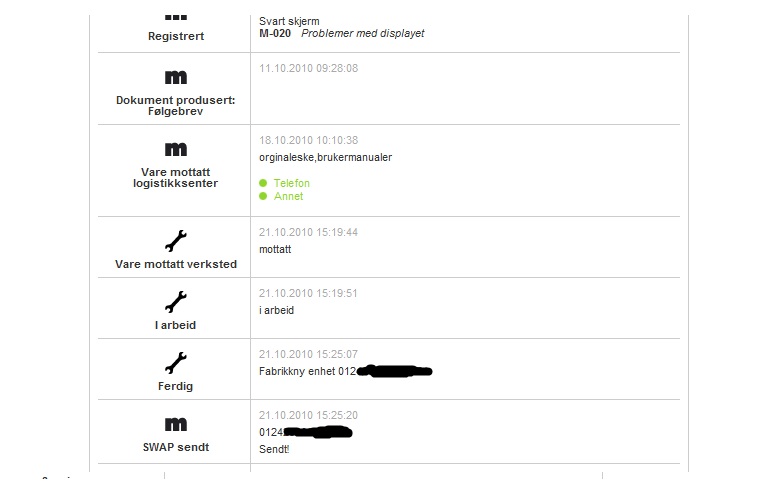Click the 'Fabrikkny enhet' text in Ferdig row

pos(297,372)
